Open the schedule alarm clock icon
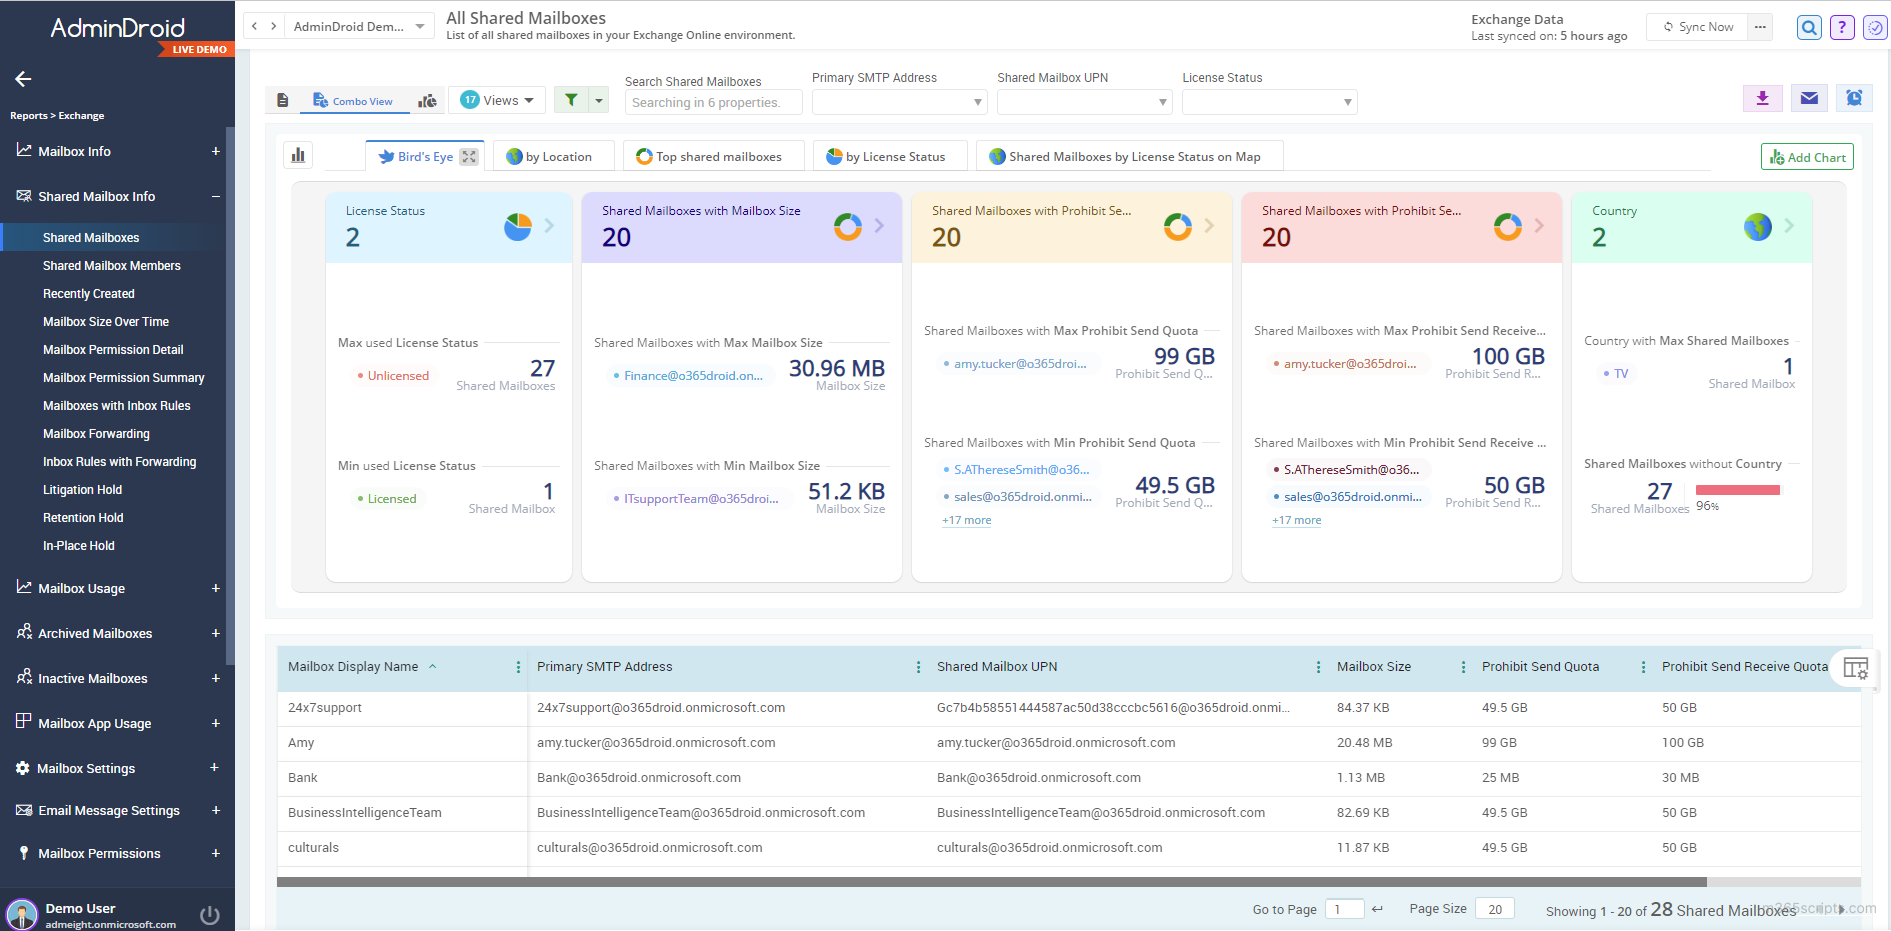This screenshot has height=931, width=1891. click(1853, 98)
